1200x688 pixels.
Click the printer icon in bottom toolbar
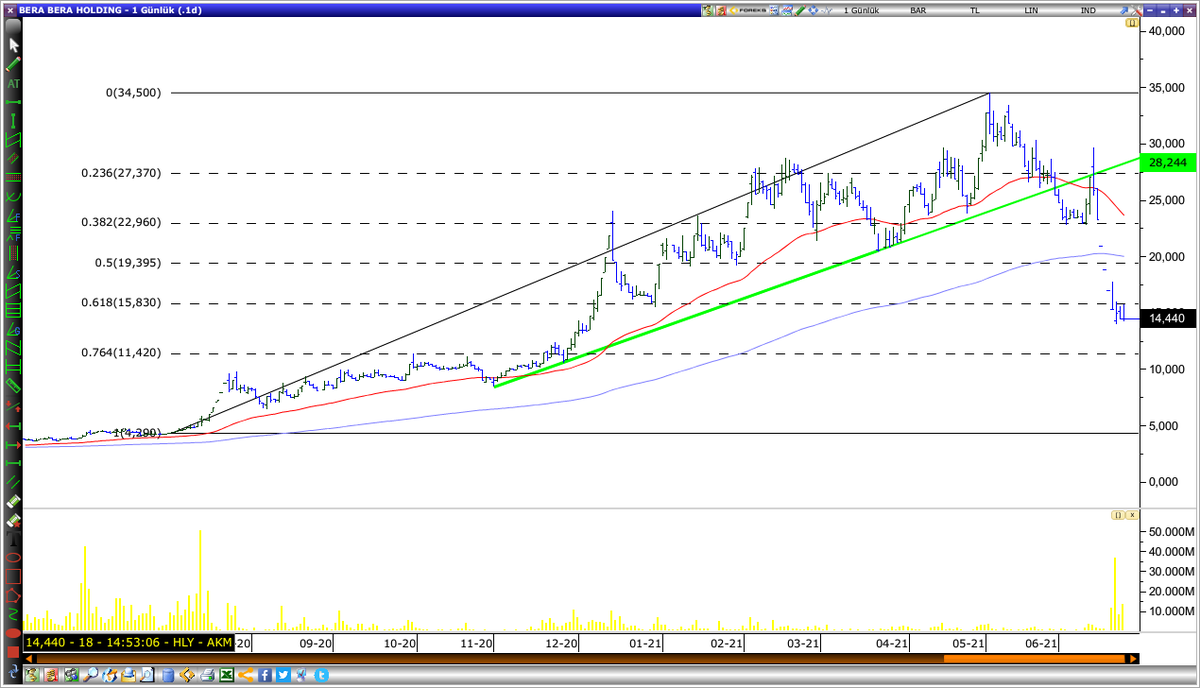click(x=207, y=675)
